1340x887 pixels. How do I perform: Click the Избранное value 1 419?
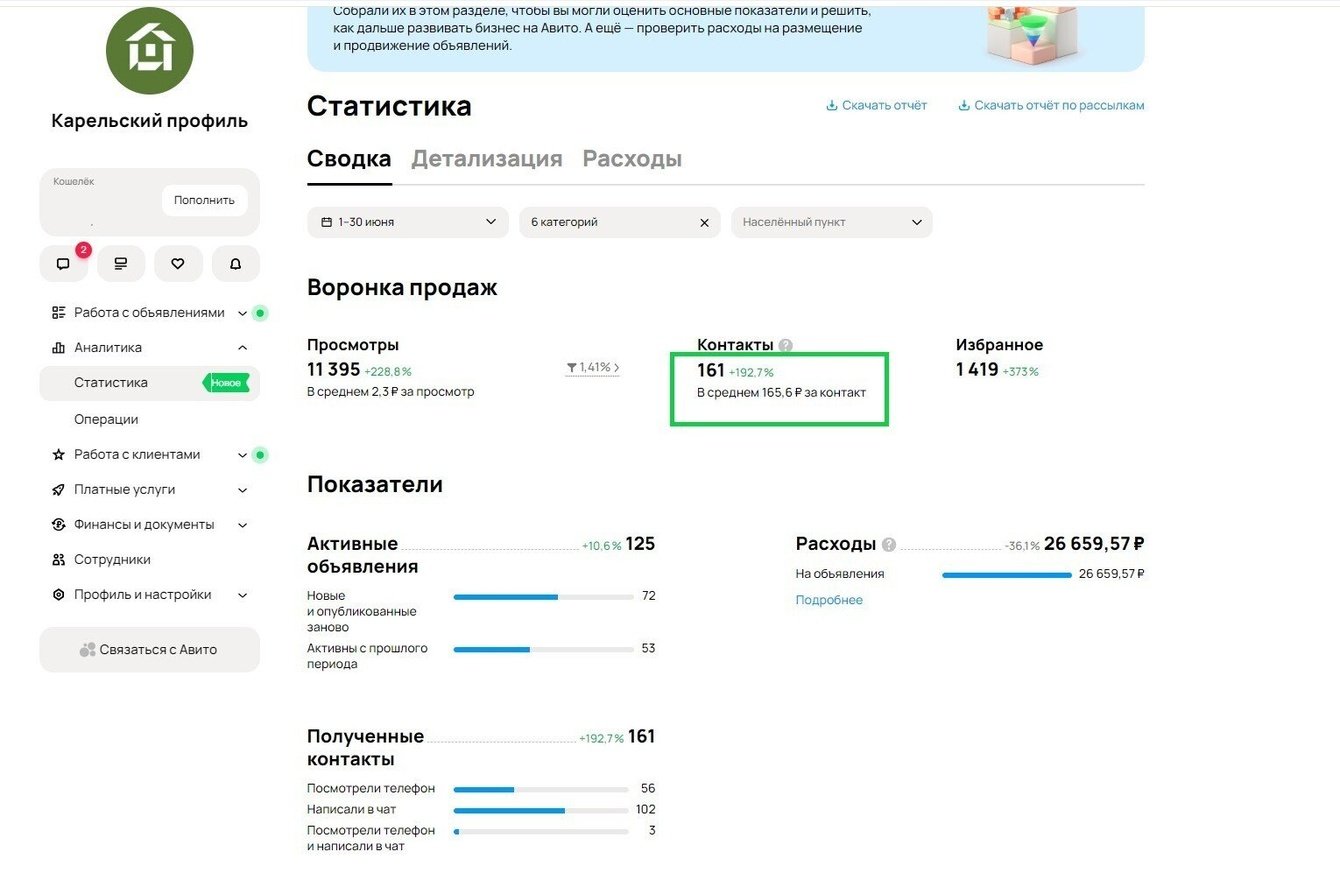tap(977, 369)
